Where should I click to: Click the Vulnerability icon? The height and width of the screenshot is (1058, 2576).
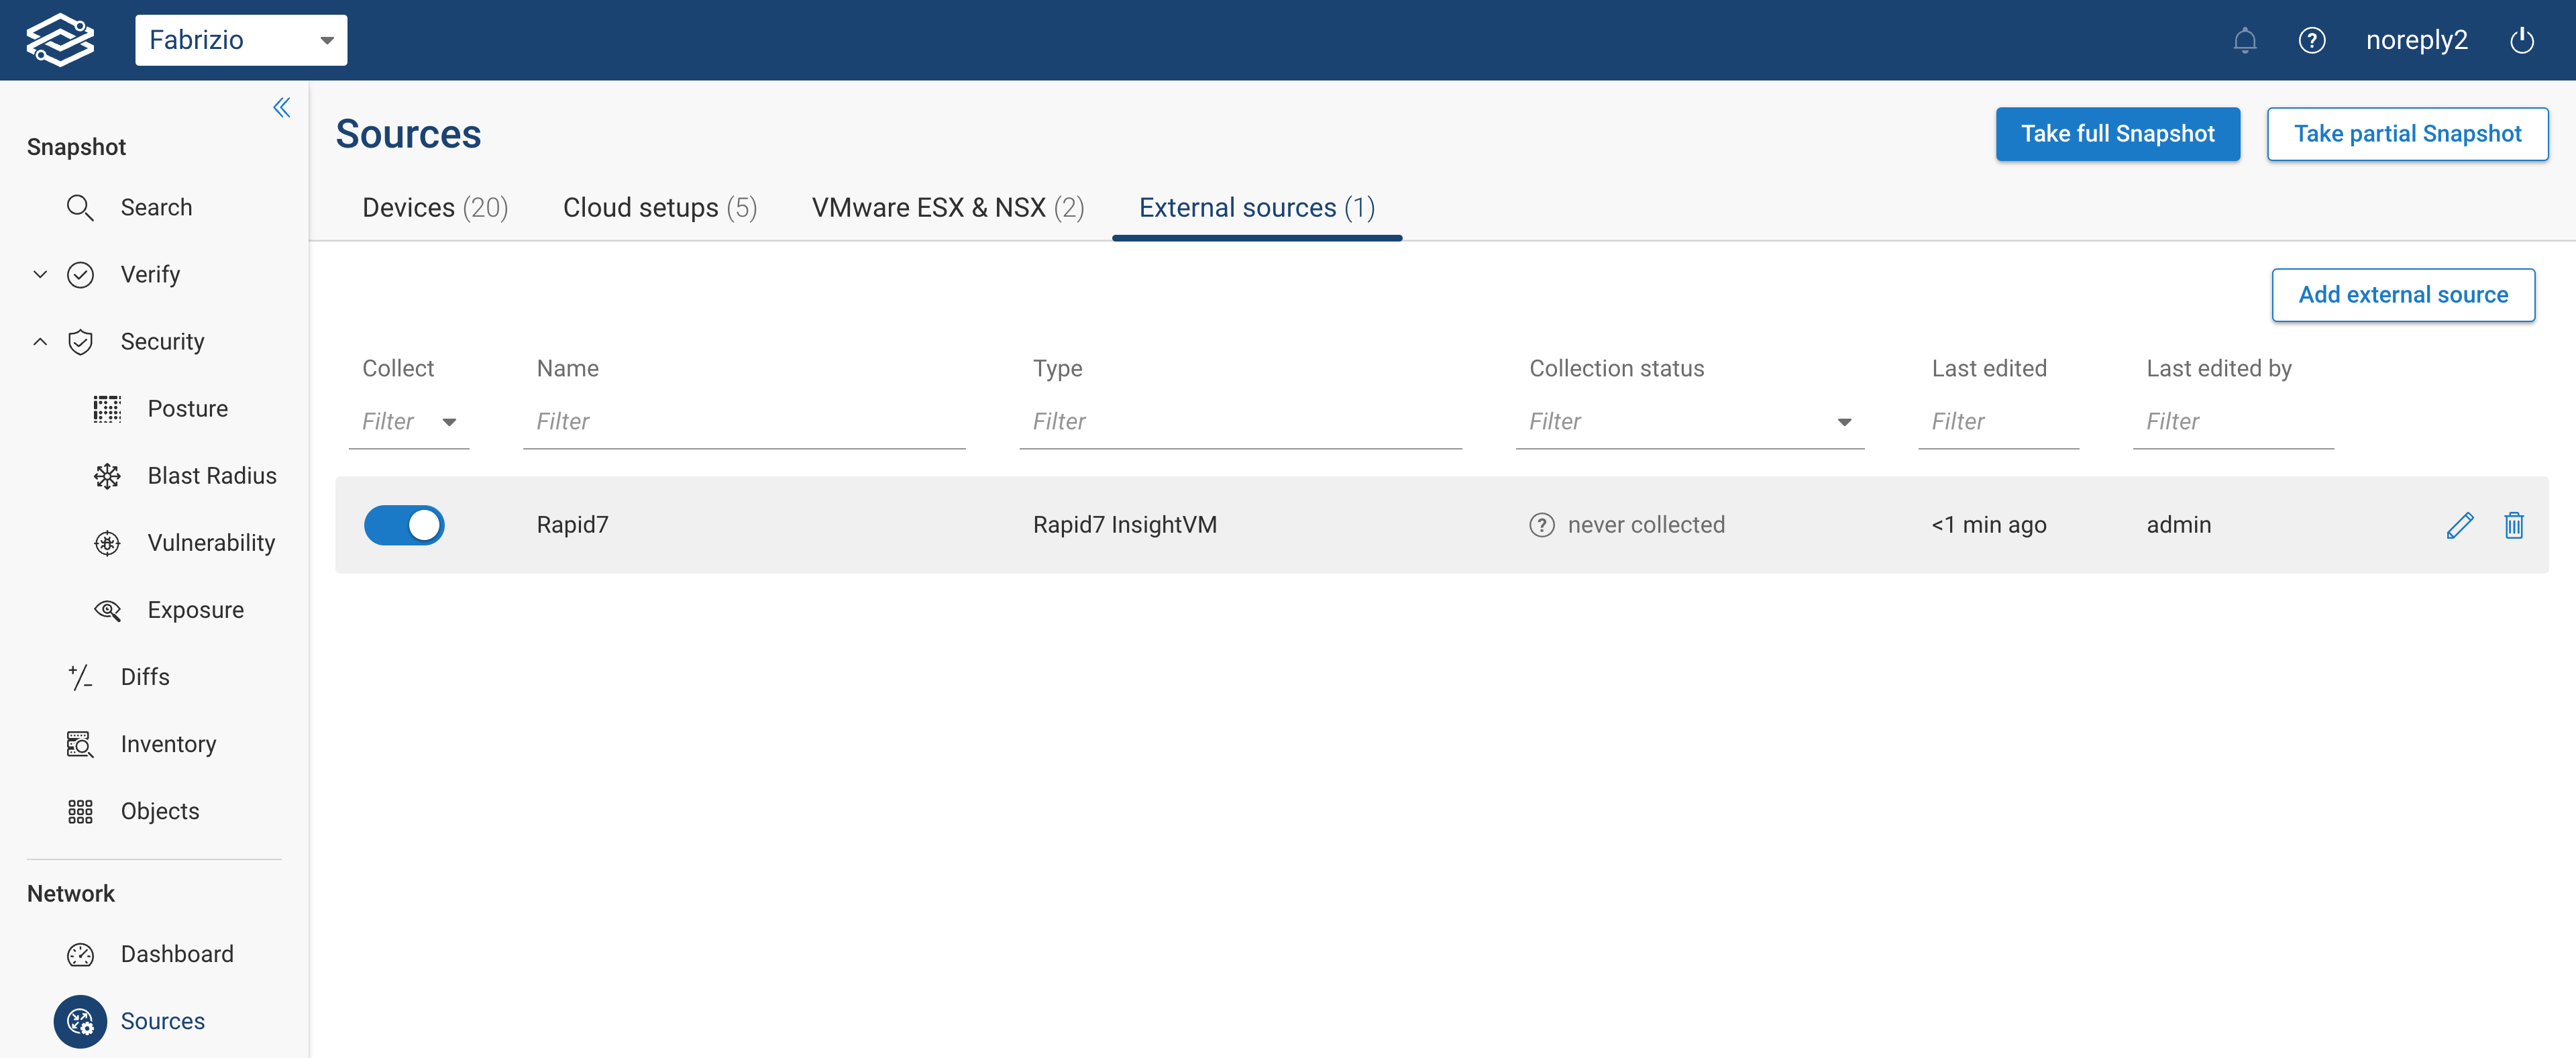107,543
